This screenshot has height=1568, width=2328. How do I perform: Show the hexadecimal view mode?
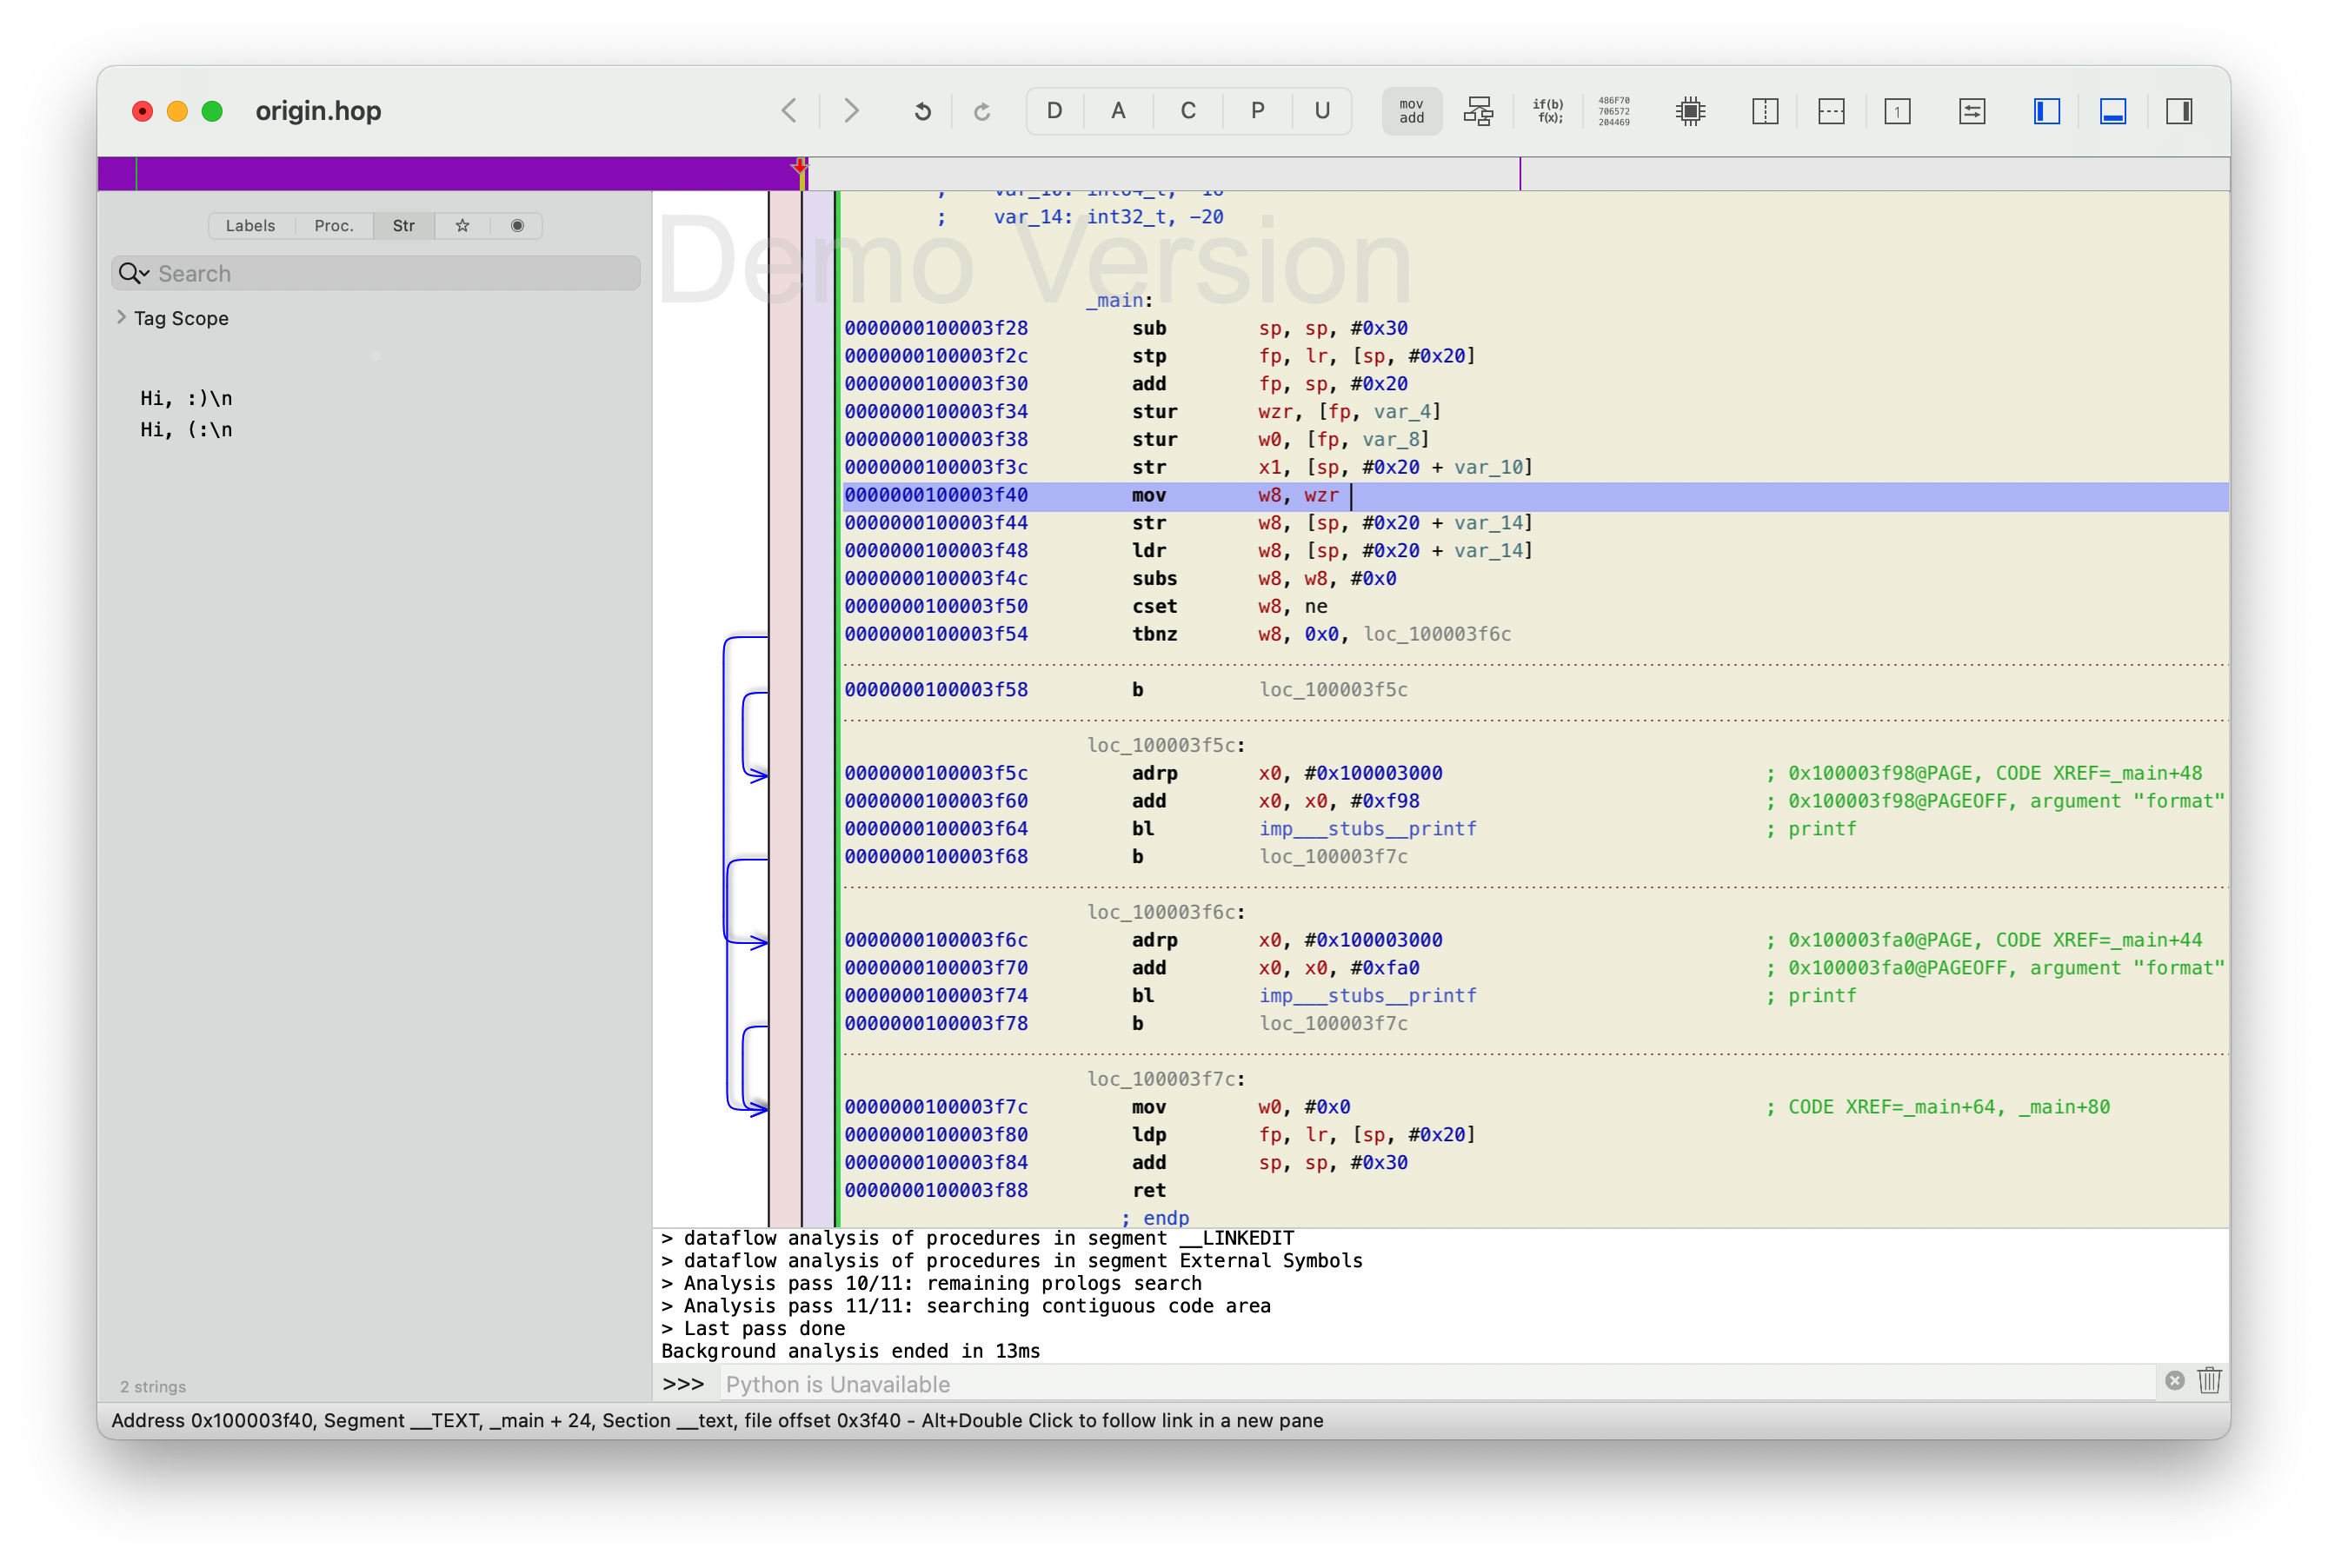tap(1613, 111)
